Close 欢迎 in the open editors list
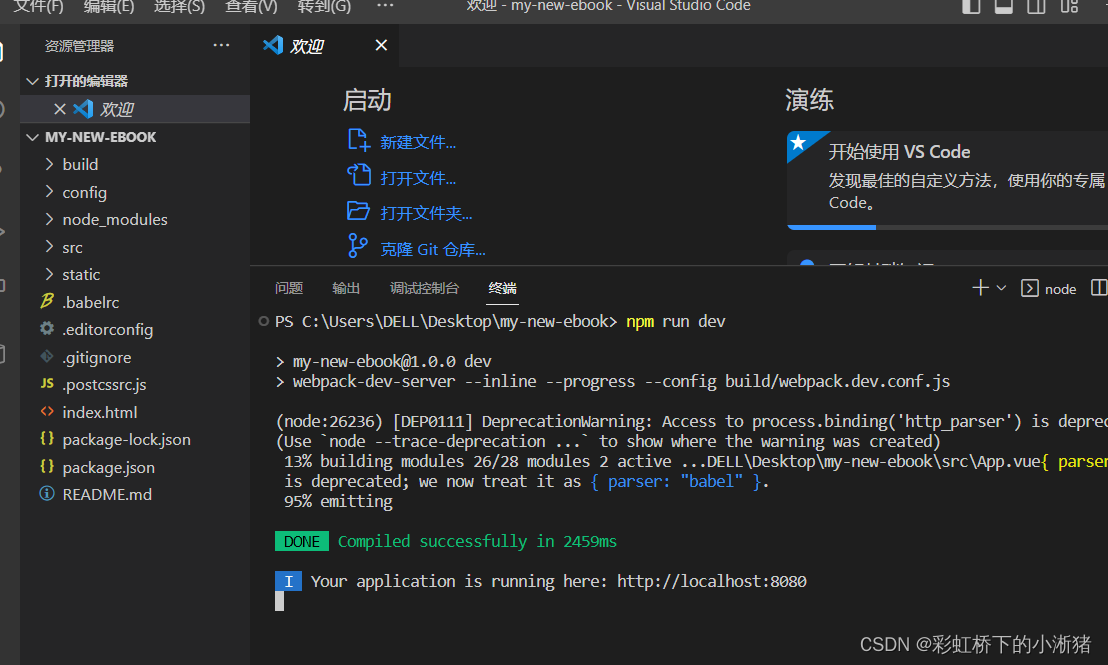 click(x=60, y=110)
